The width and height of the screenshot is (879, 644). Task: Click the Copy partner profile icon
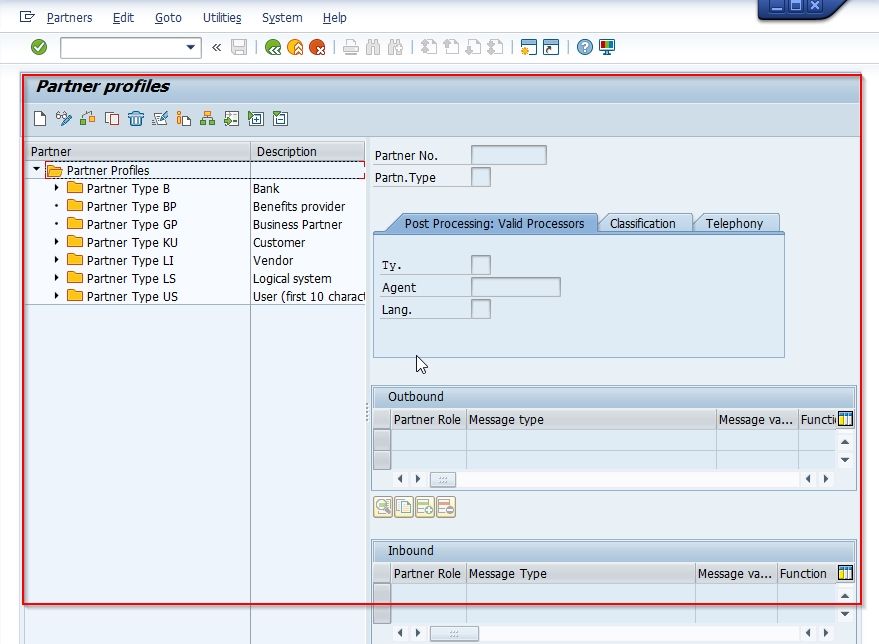(112, 119)
